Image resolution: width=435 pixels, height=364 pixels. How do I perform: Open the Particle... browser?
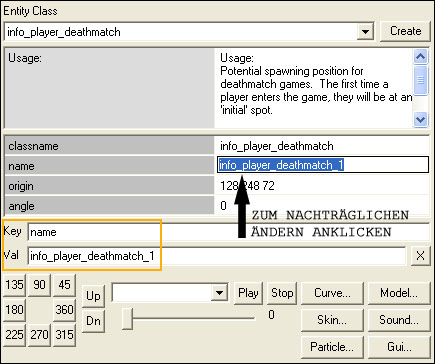coord(332,347)
